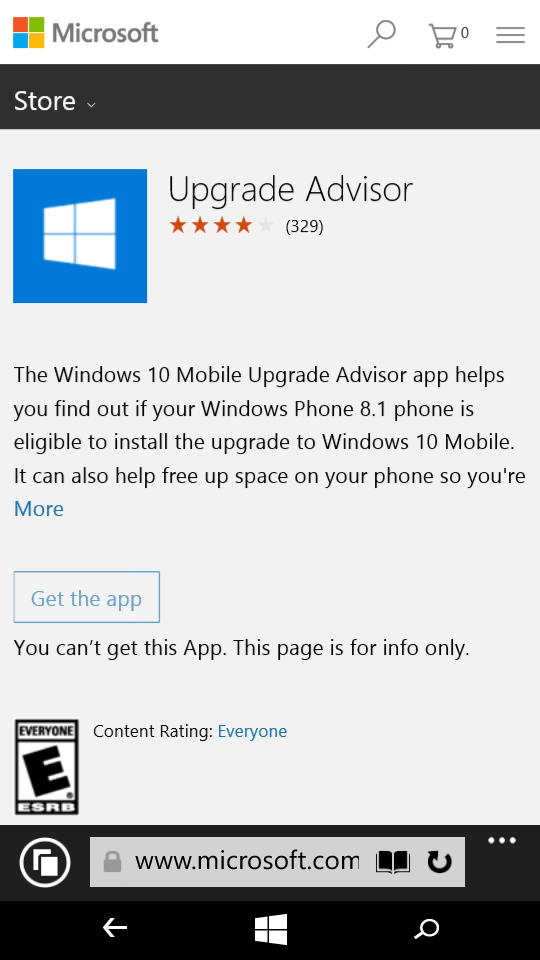Click the Upgrade Advisor app tile image
The height and width of the screenshot is (960, 540).
coord(80,236)
